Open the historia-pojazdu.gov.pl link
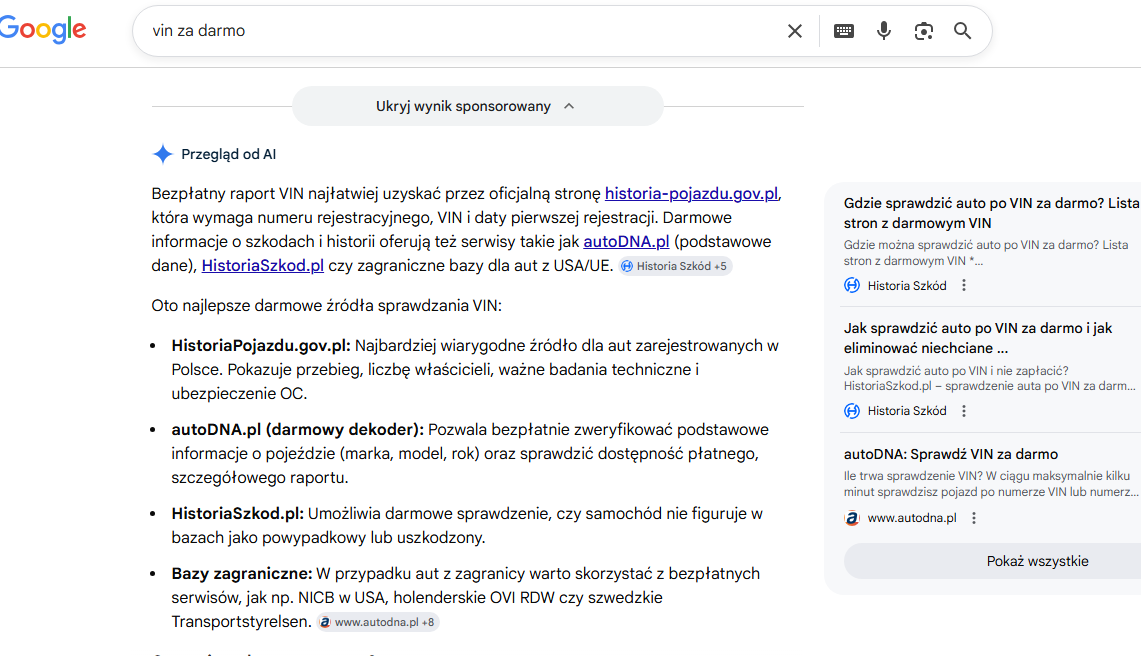 tap(692, 193)
